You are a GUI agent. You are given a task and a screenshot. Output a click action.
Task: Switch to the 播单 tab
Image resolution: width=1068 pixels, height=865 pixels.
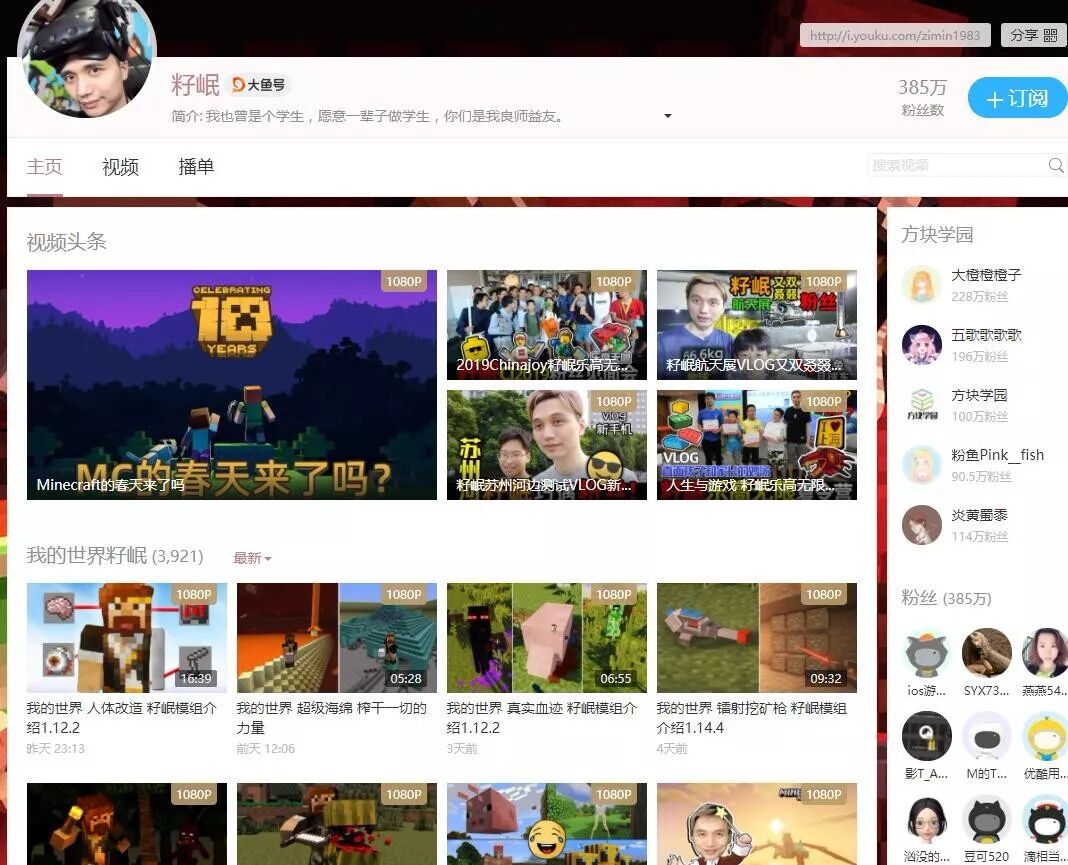(197, 167)
